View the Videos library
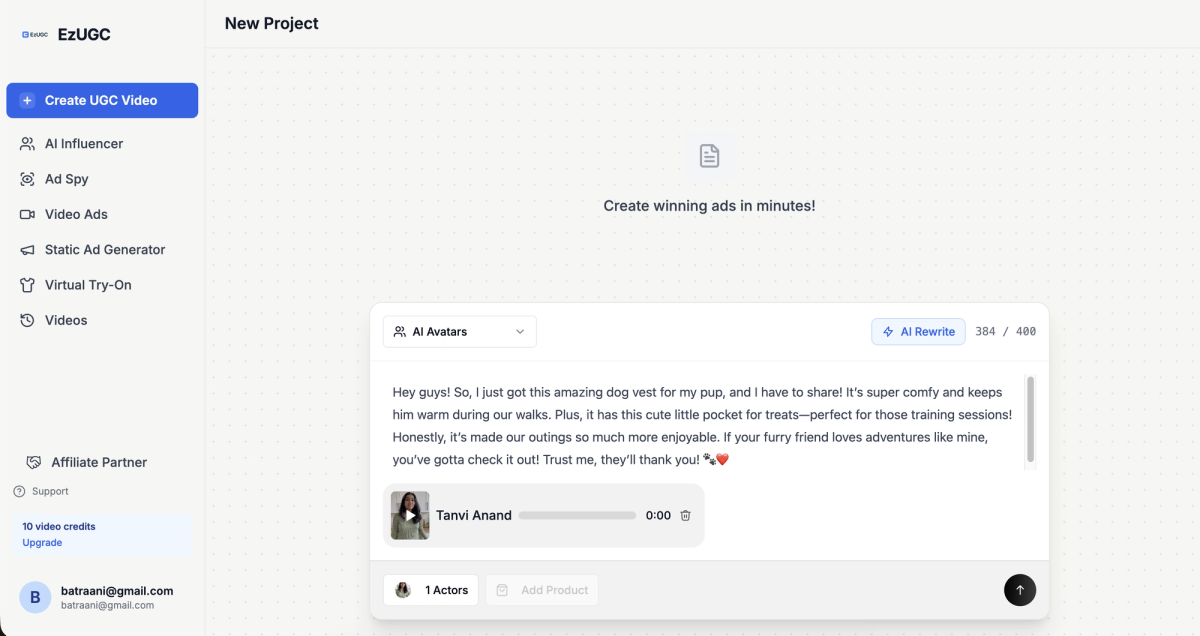 point(67,320)
